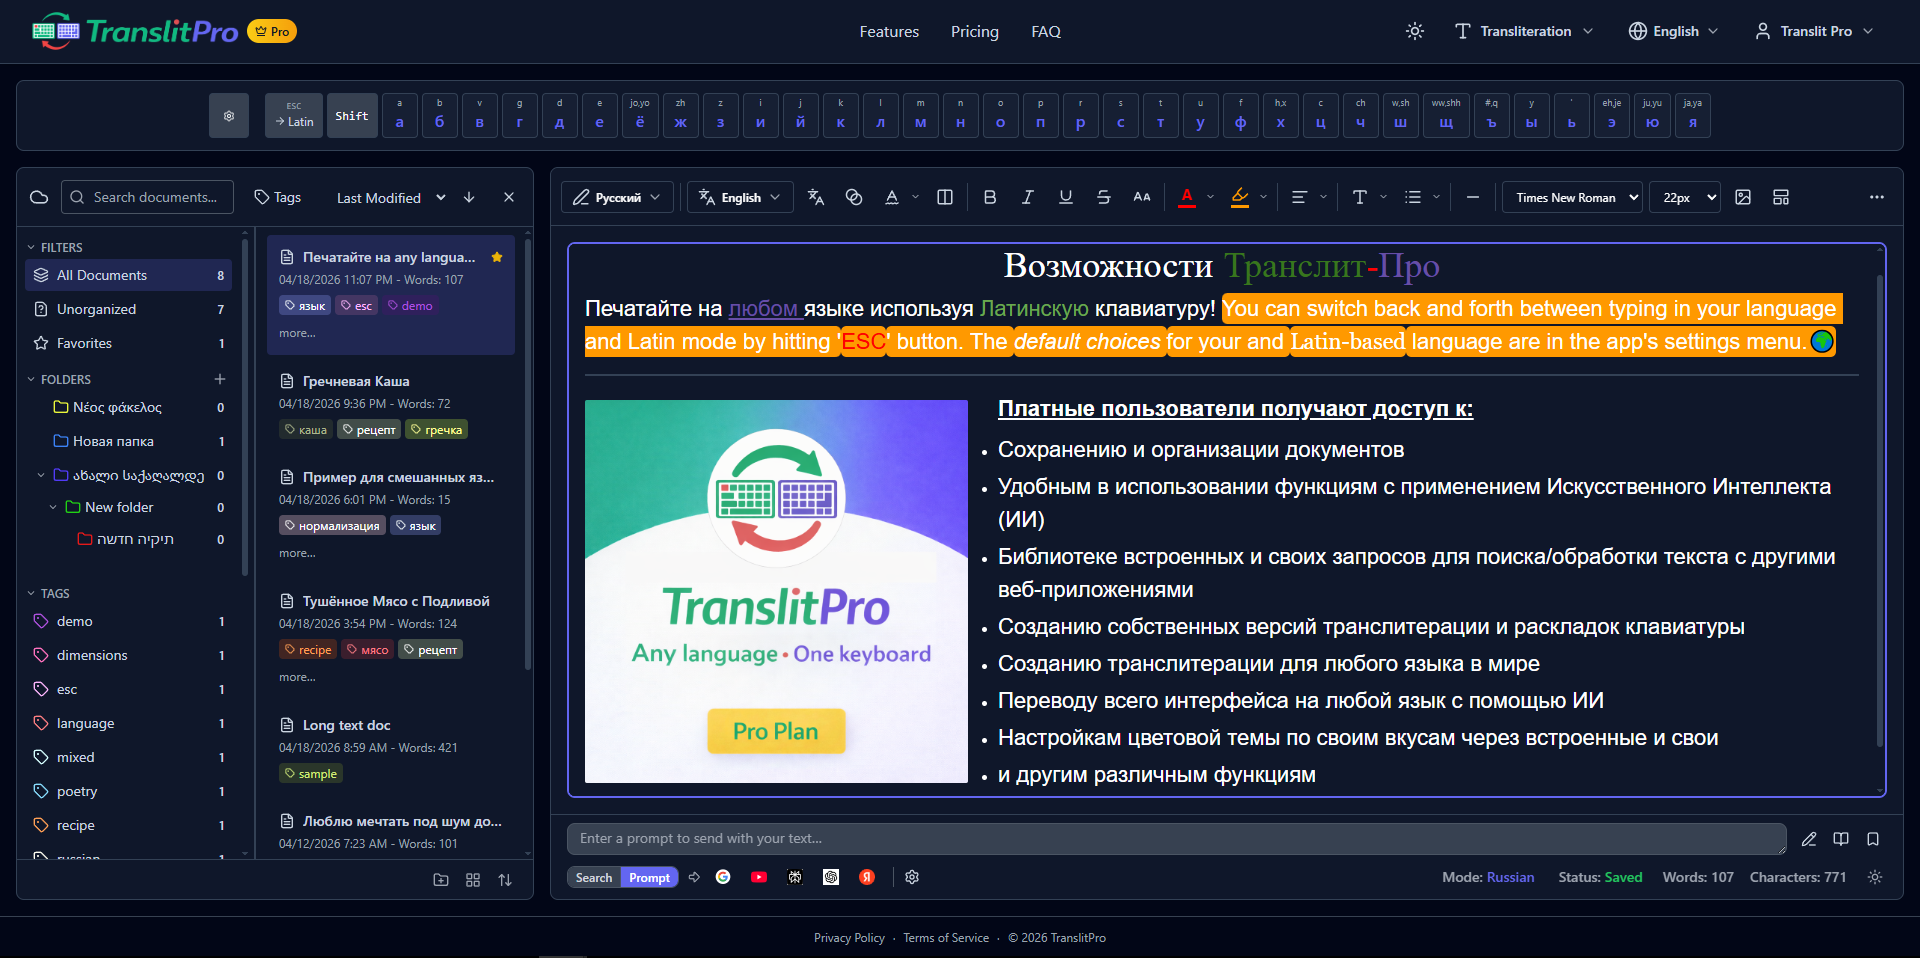Send prompt to Google search icon
This screenshot has width=1920, height=958.
click(x=723, y=877)
